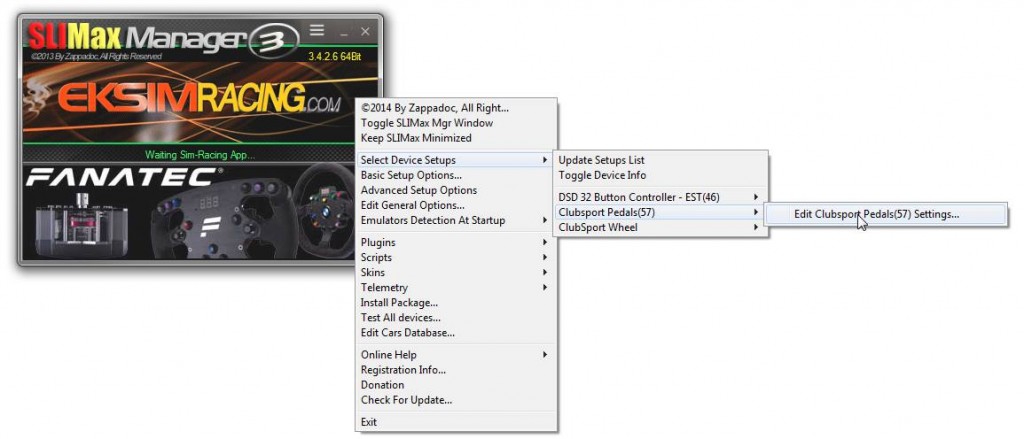Choose Check For Update...
The width and height of the screenshot is (1024, 439).
(x=455, y=400)
